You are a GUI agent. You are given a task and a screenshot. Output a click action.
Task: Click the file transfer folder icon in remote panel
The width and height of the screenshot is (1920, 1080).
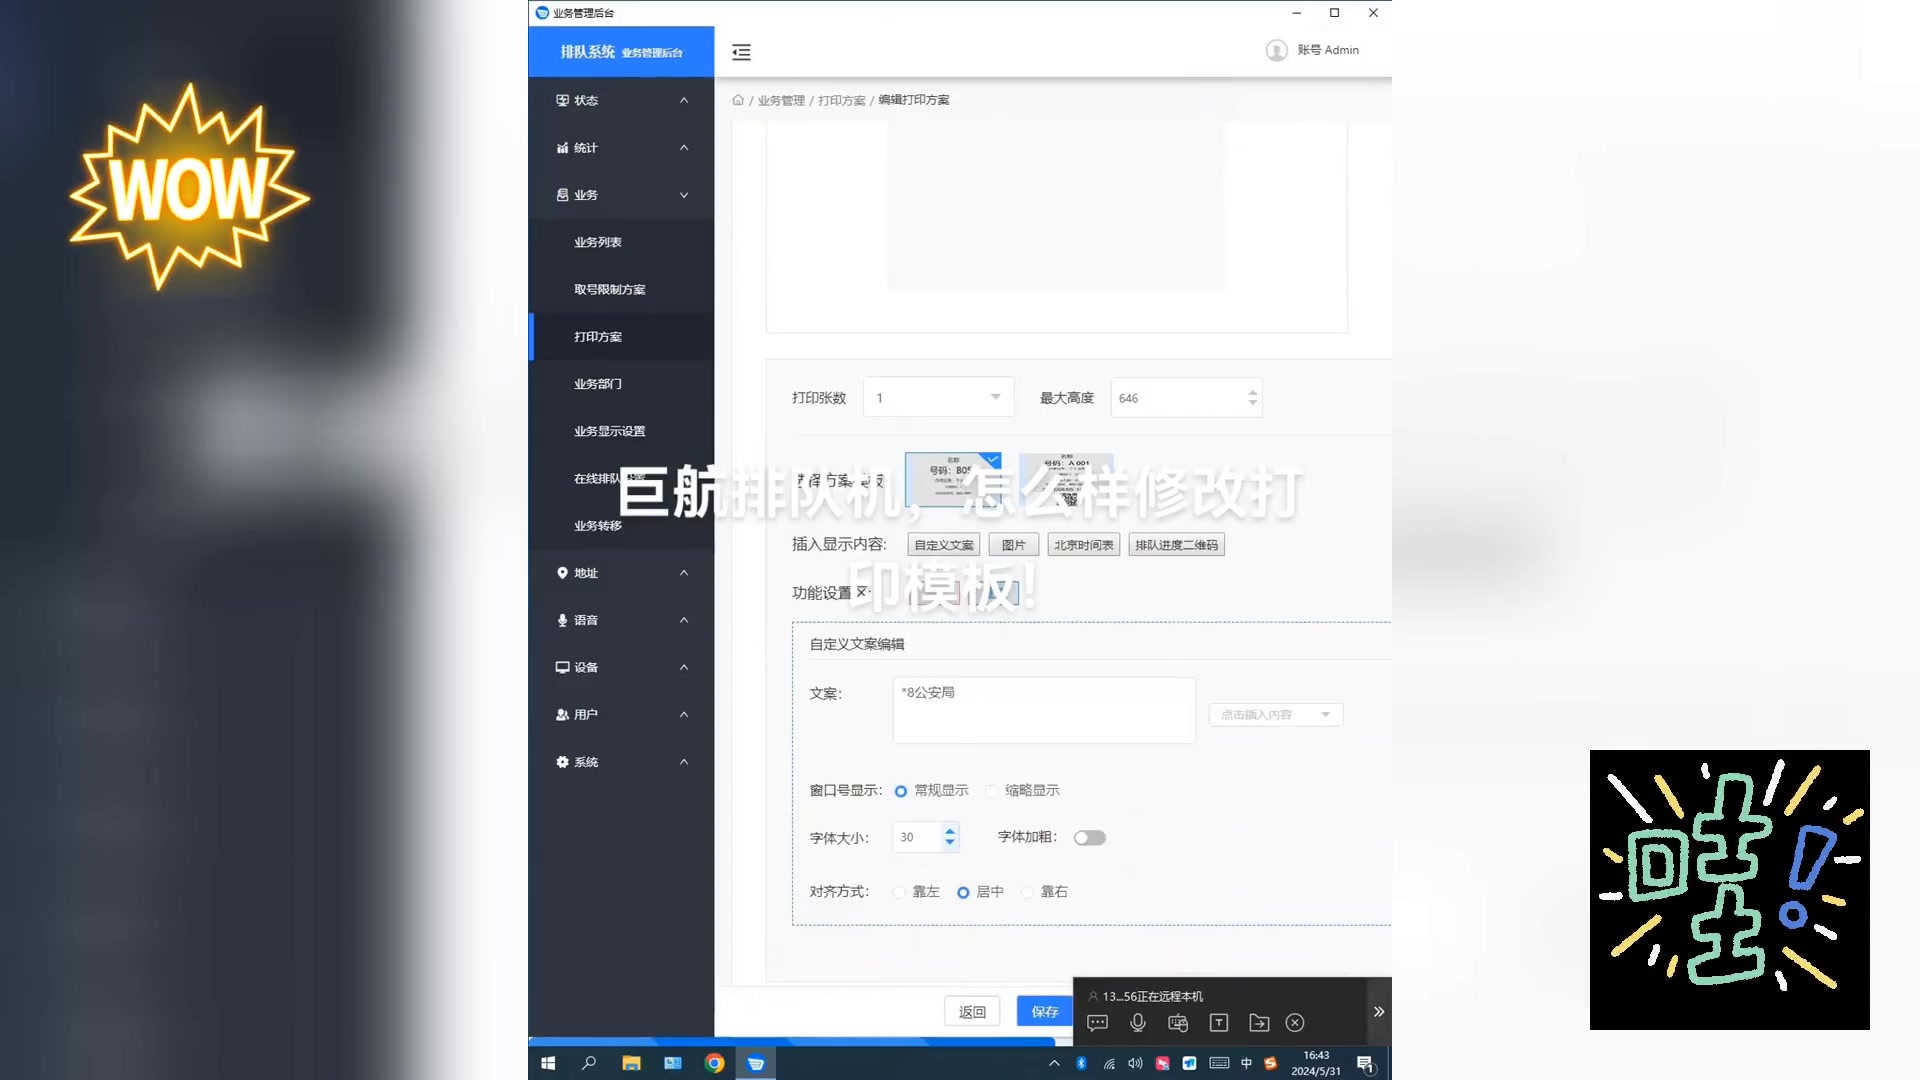[1259, 1023]
